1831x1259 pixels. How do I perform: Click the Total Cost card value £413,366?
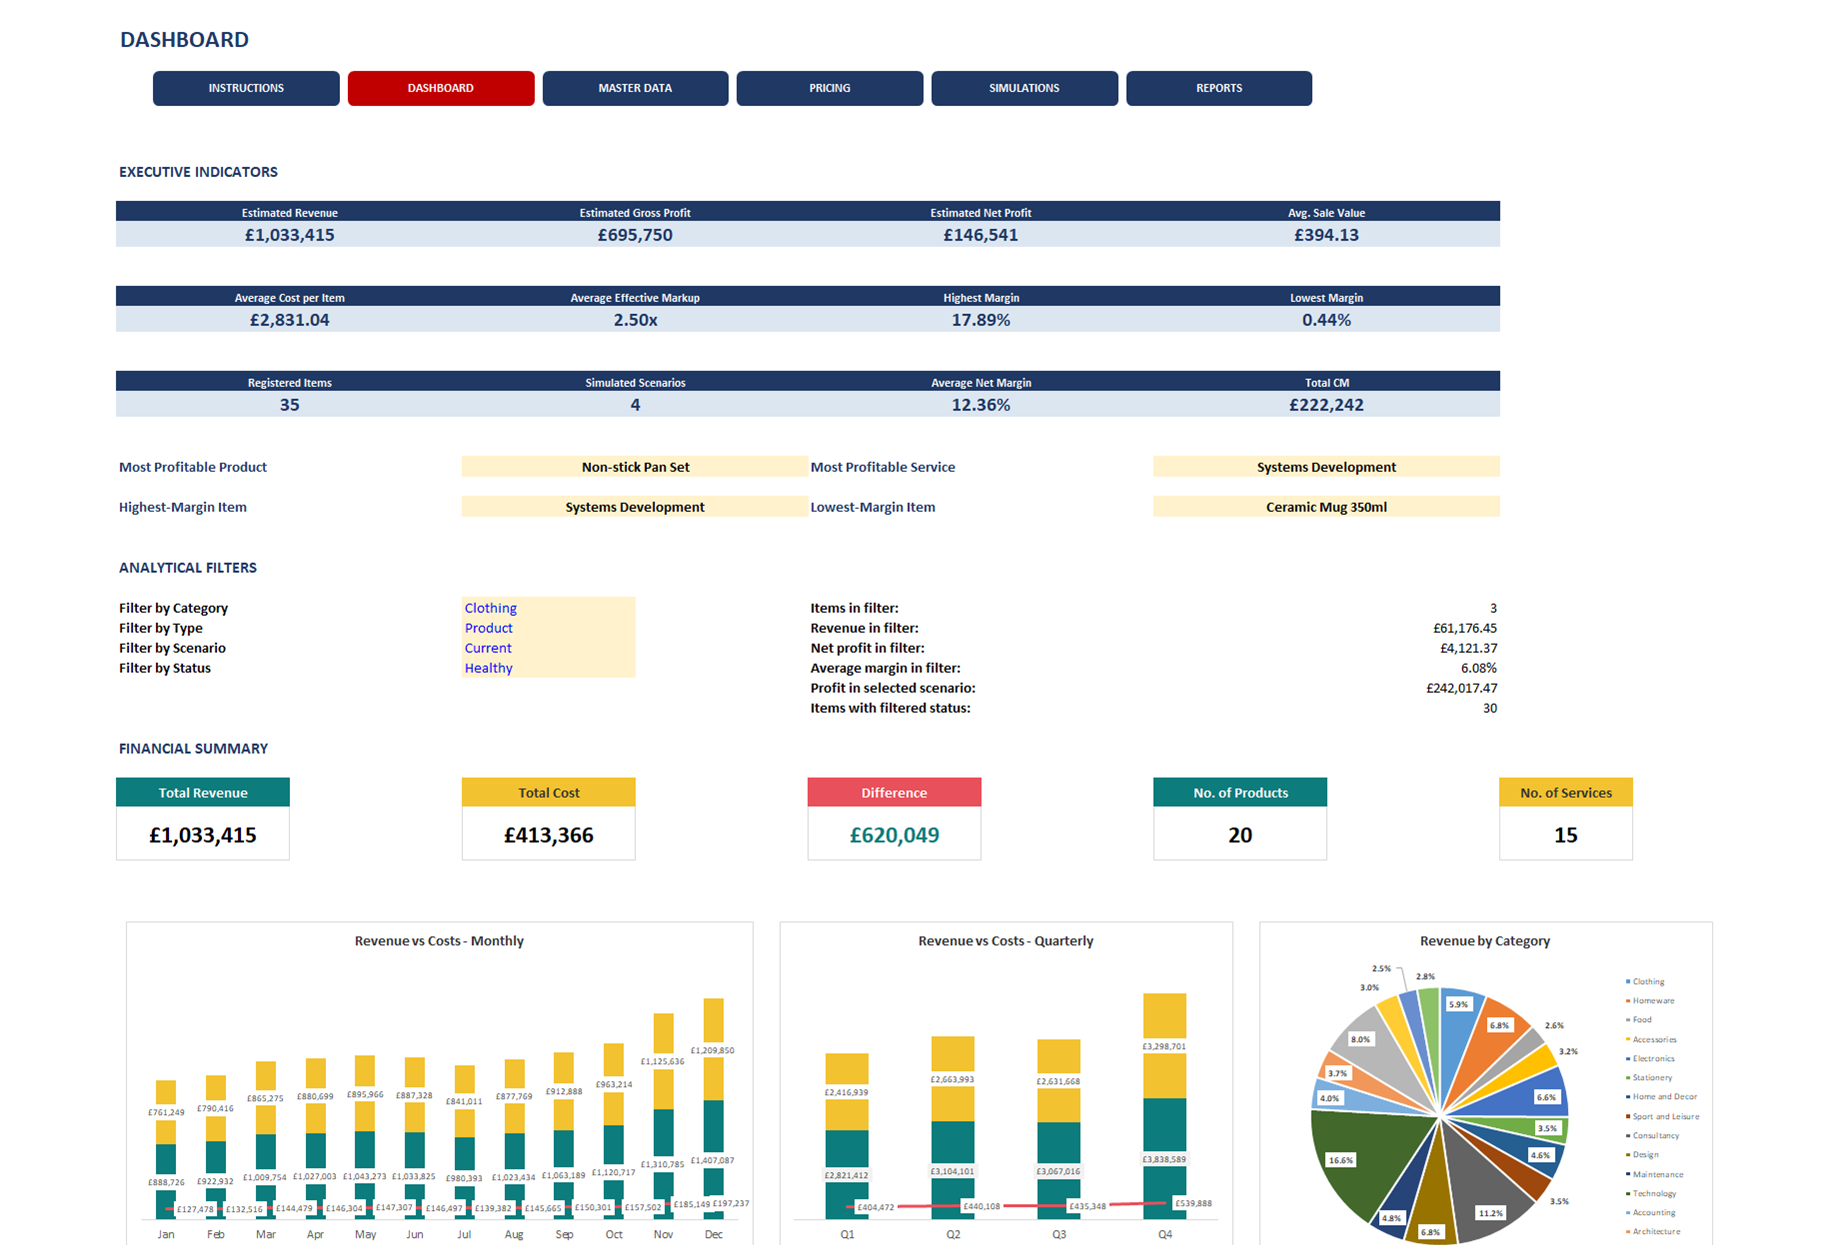point(548,835)
